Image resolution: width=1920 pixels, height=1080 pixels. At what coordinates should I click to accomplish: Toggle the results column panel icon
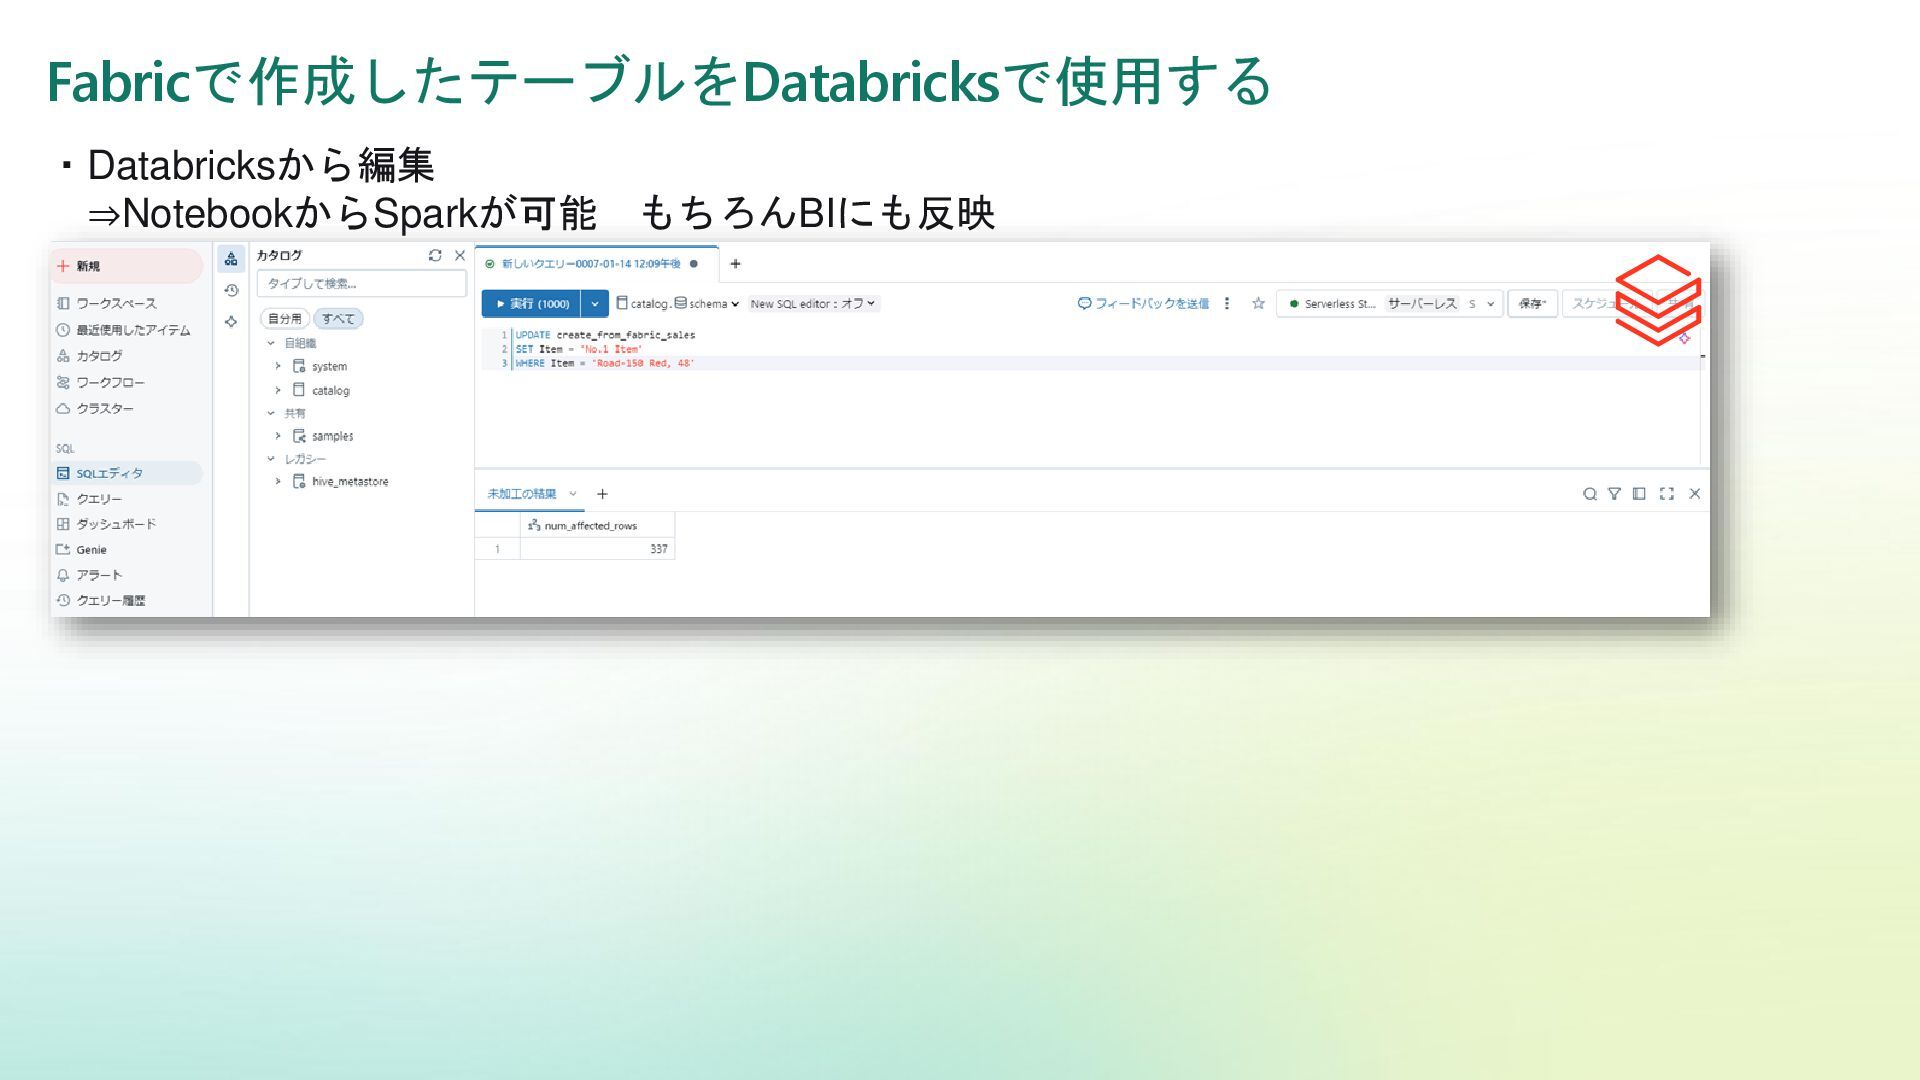pyautogui.click(x=1639, y=494)
